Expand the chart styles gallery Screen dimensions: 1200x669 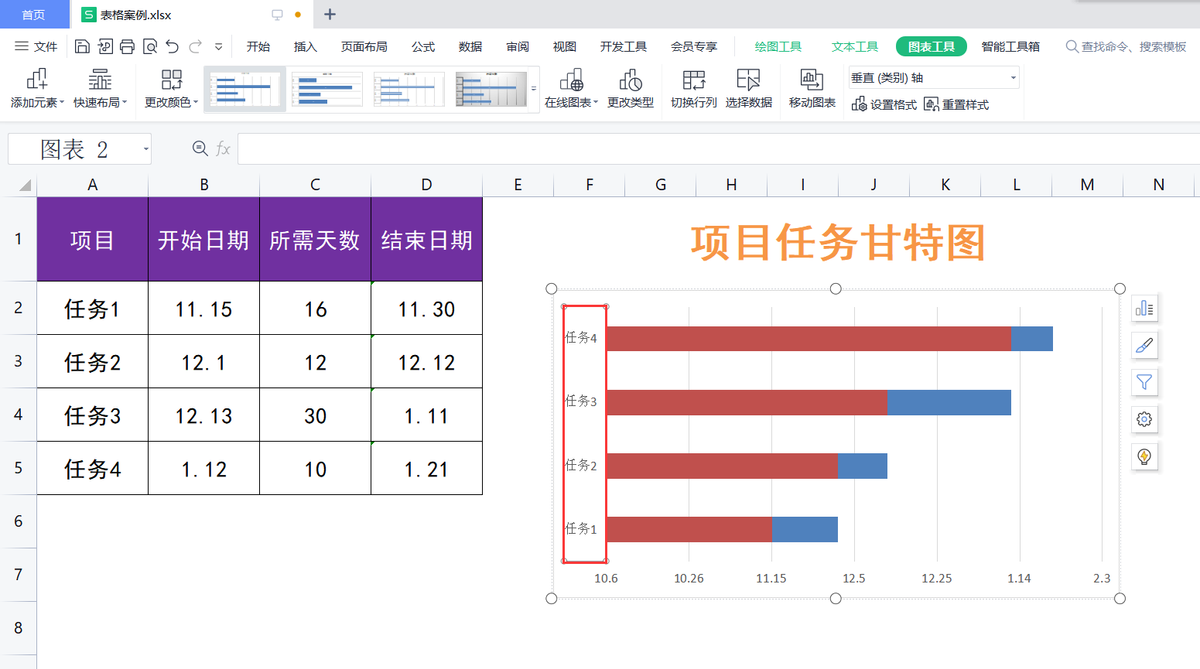534,89
